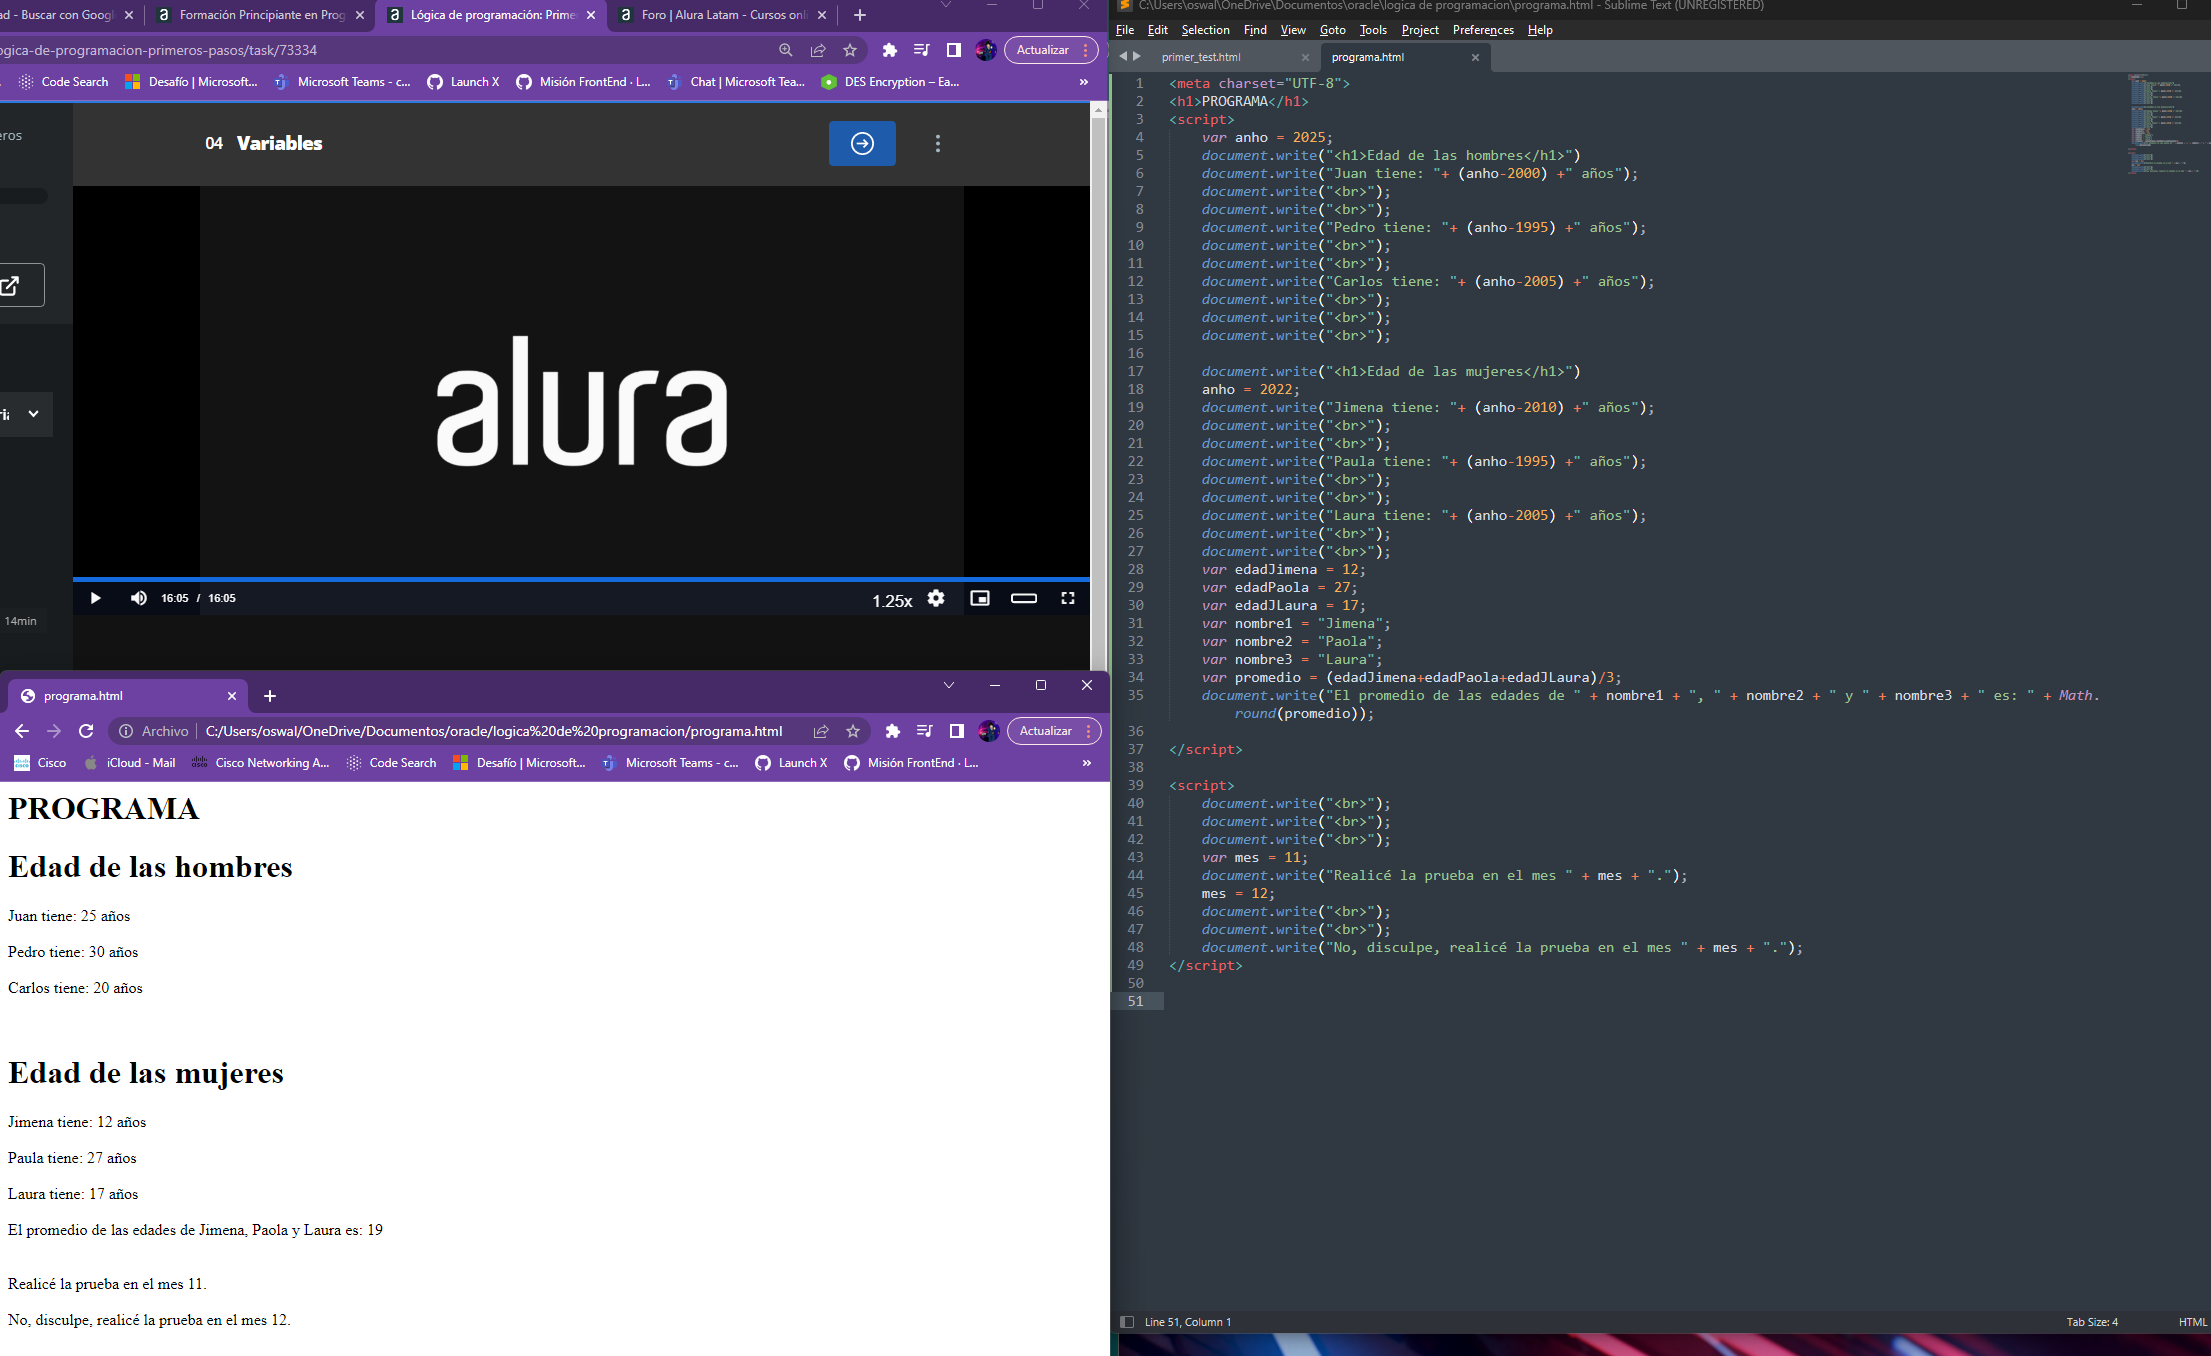Reload programa.html page

pos(86,731)
